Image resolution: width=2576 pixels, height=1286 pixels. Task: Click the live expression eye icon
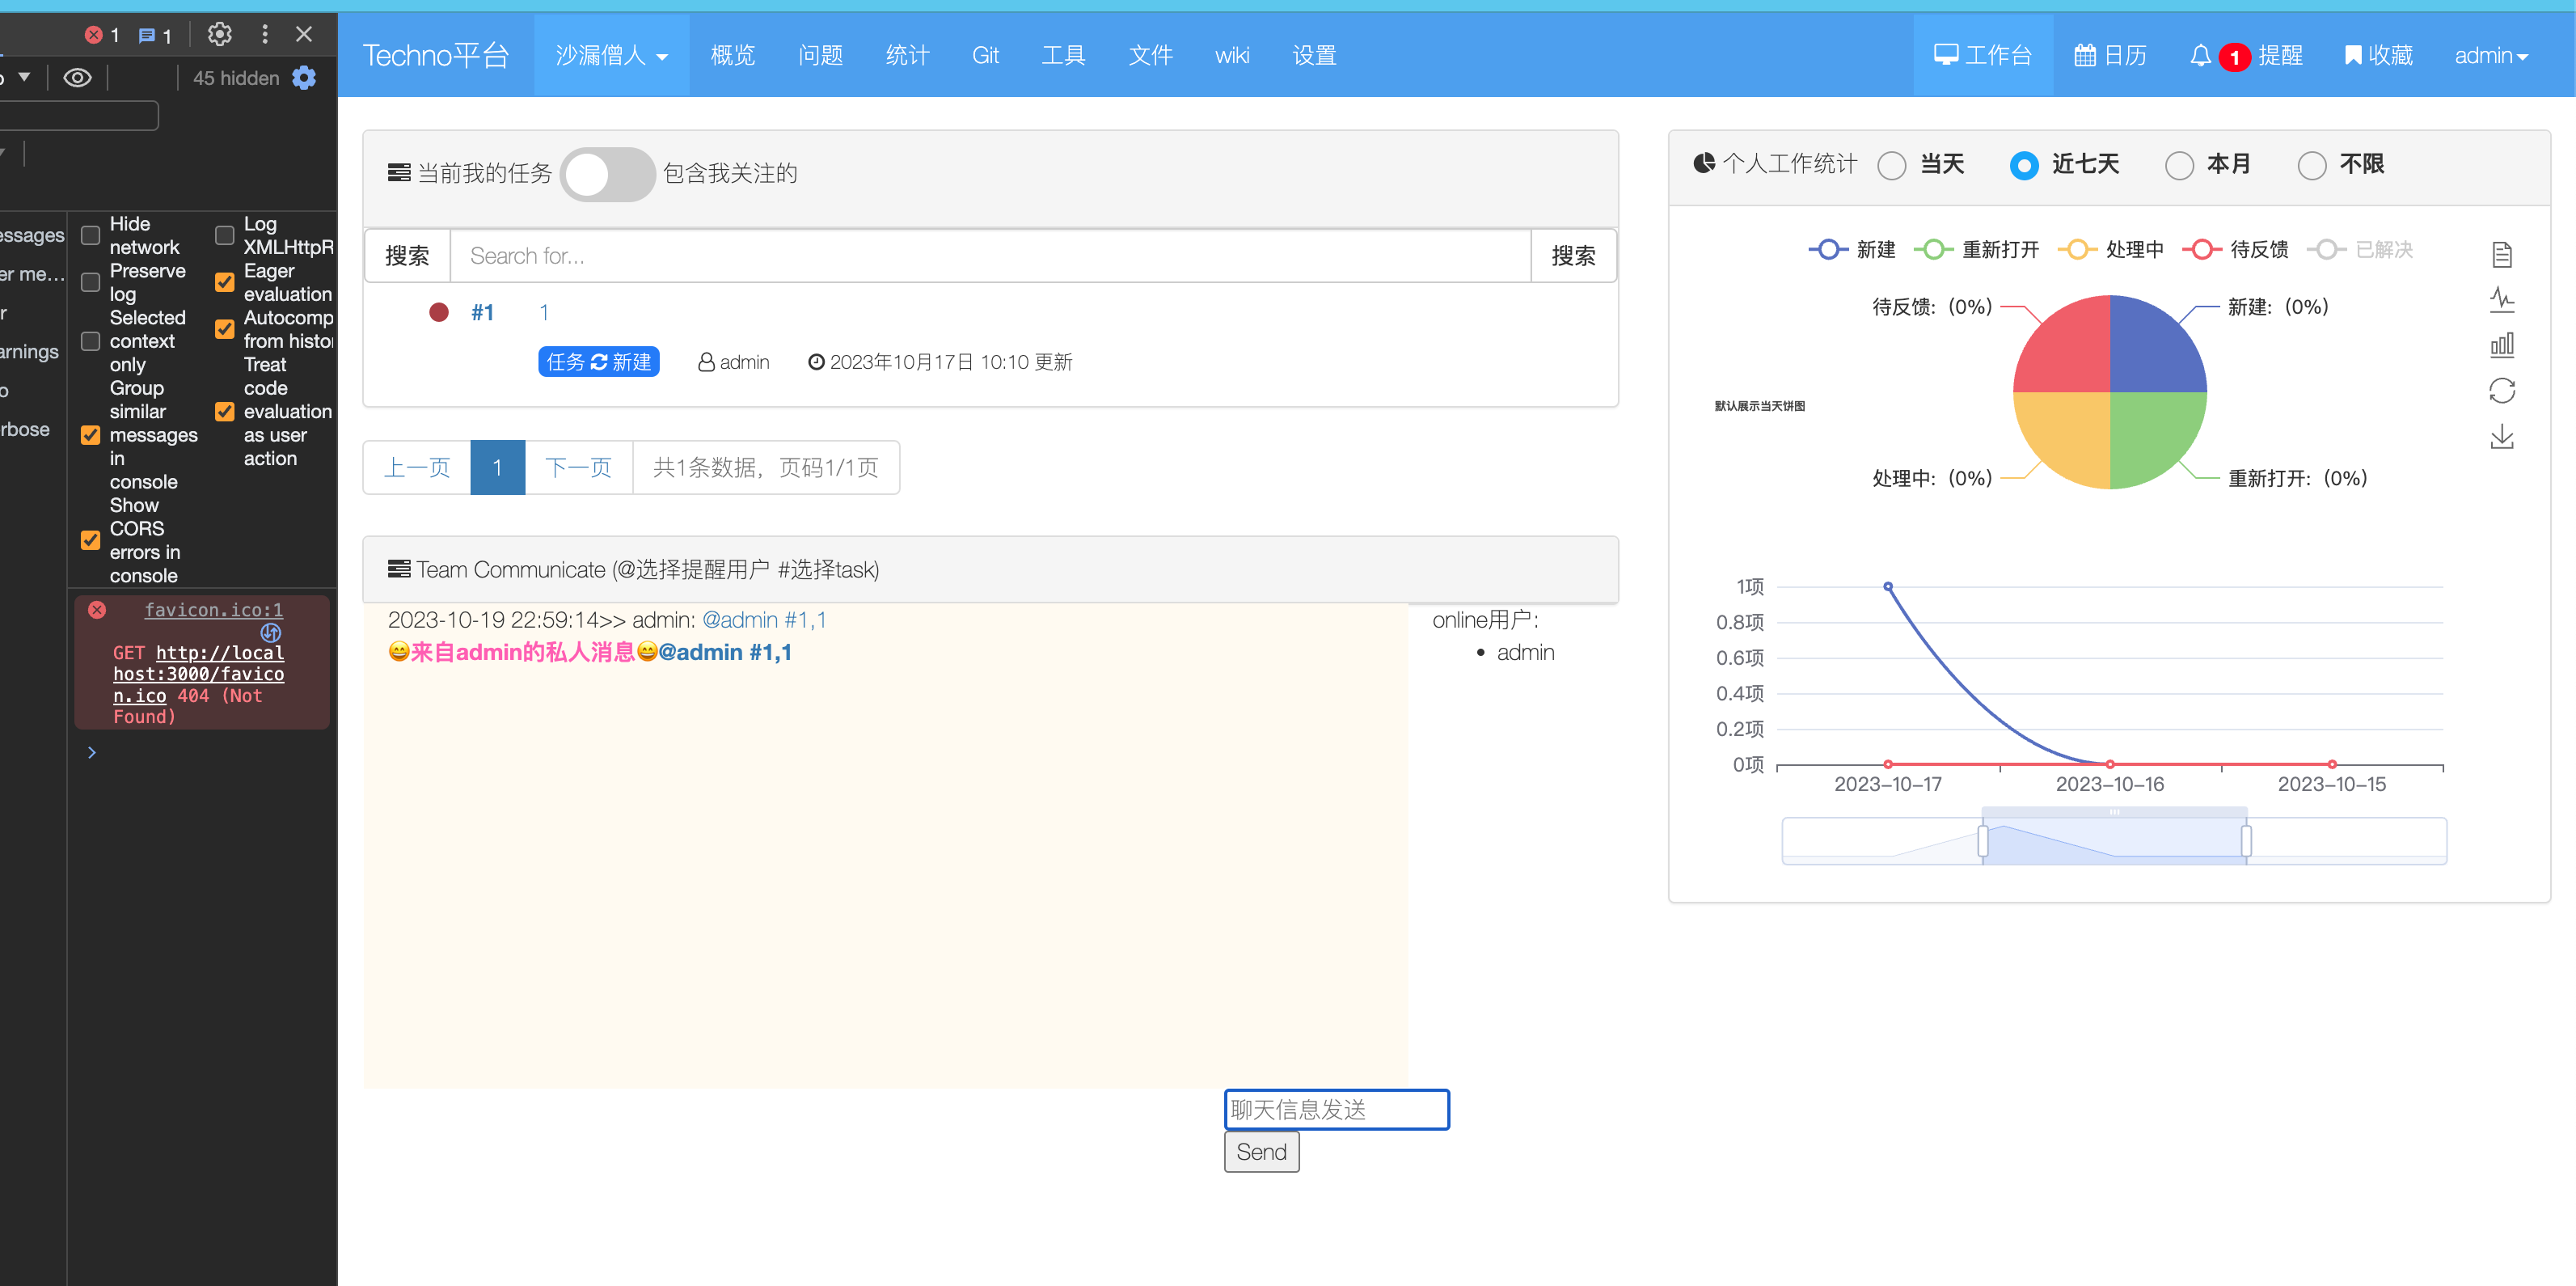(x=77, y=78)
